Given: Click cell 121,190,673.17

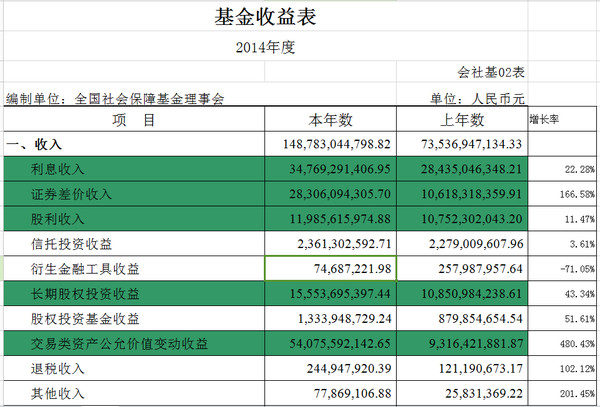Looking at the screenshot, I should click(462, 368).
